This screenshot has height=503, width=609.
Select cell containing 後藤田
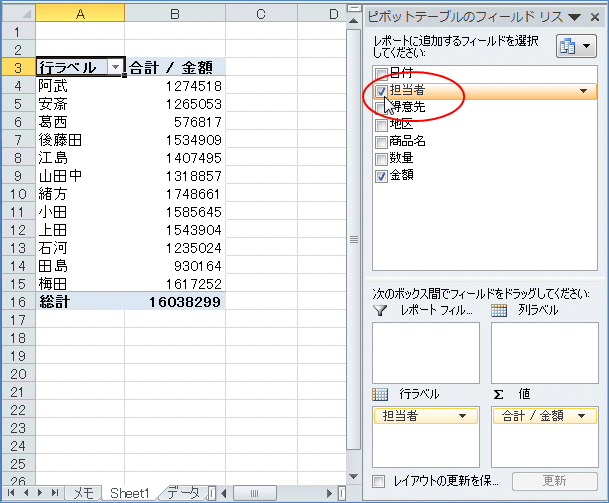point(80,140)
